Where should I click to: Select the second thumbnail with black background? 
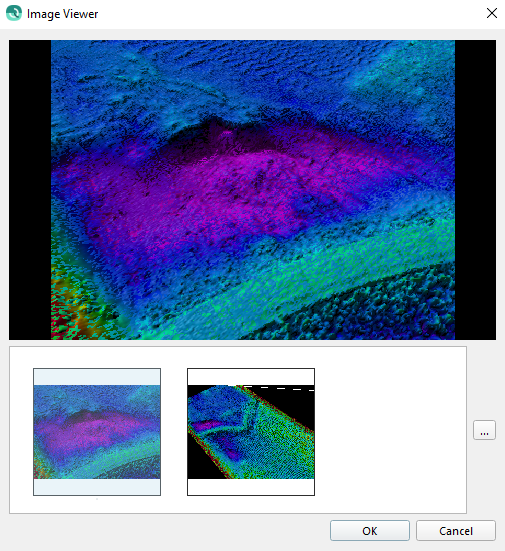tap(251, 432)
